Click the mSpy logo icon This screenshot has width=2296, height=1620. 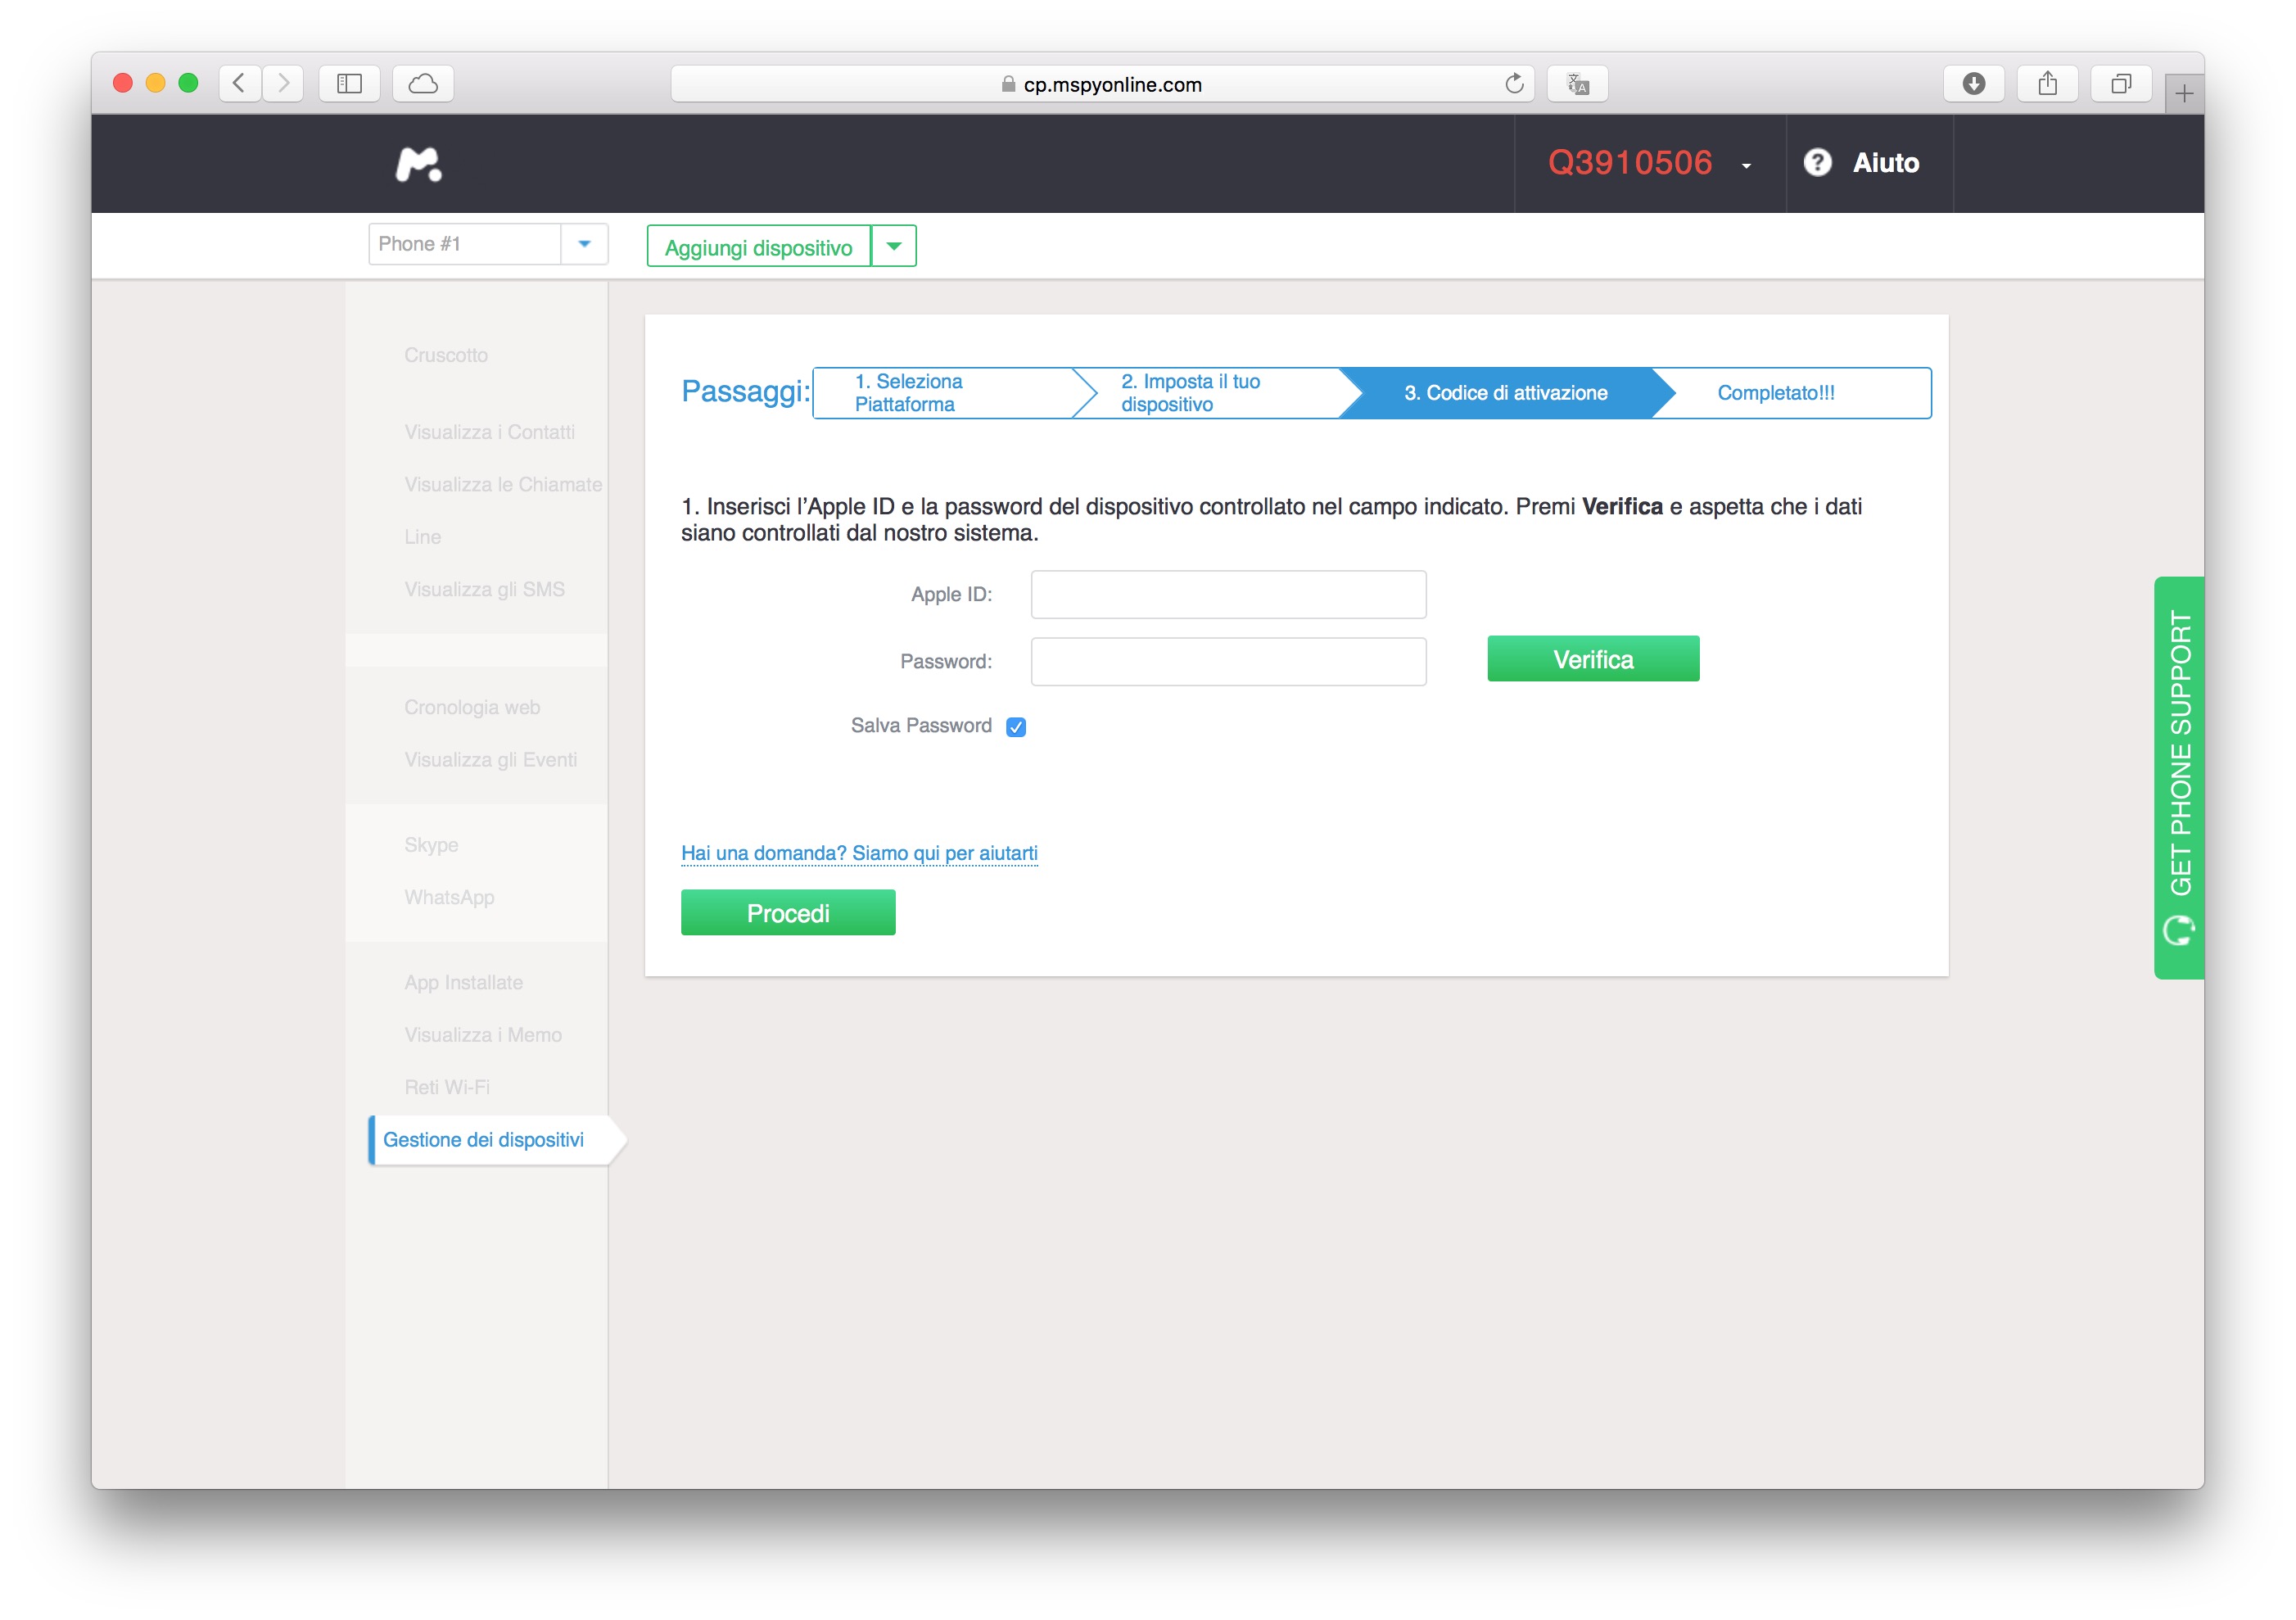pos(418,164)
